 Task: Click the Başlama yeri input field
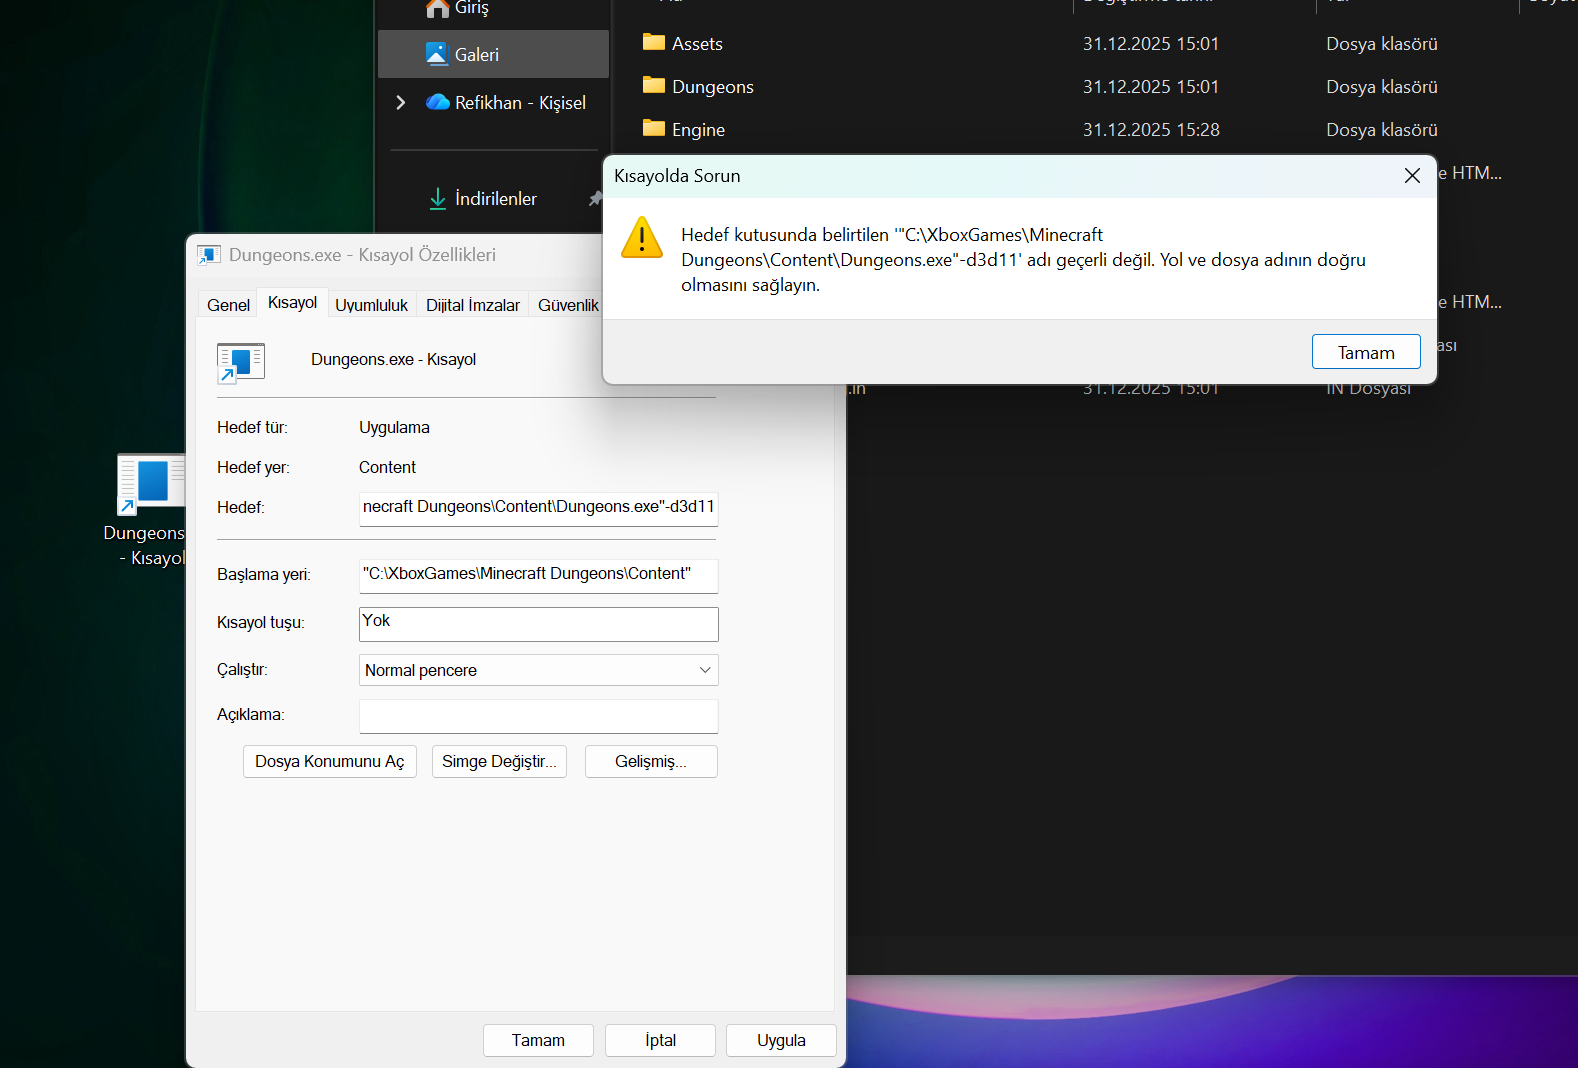[538, 575]
